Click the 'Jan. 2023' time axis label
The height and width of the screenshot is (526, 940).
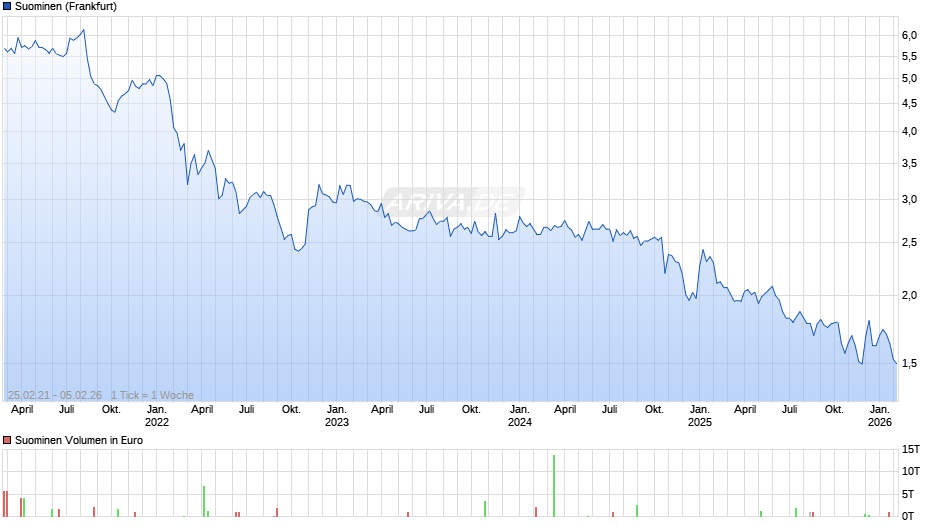click(x=337, y=416)
